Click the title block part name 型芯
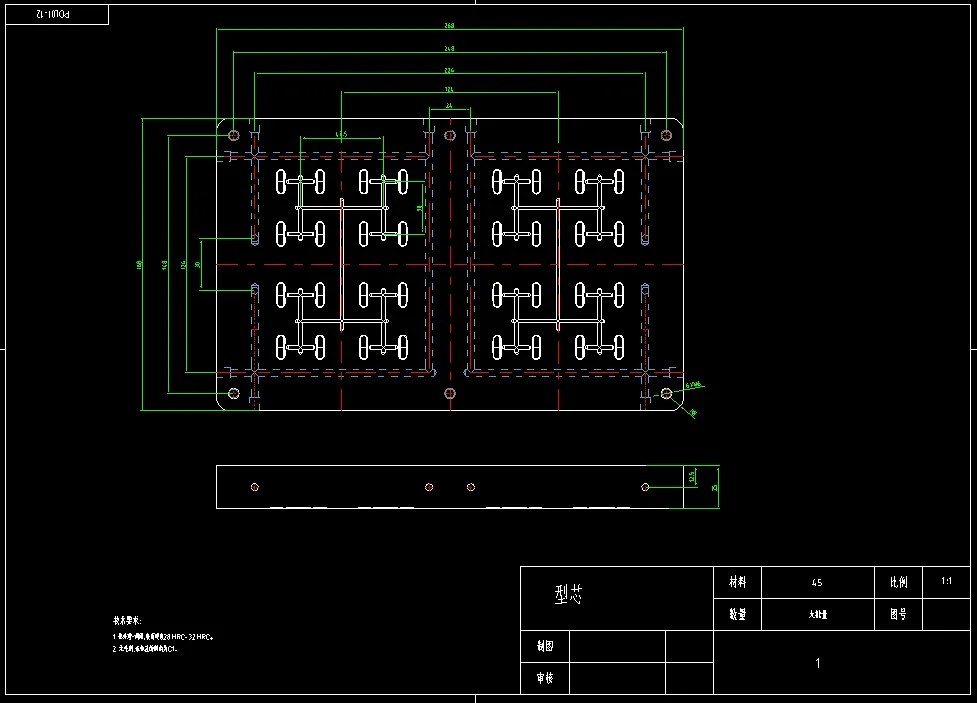977x703 pixels. point(568,595)
